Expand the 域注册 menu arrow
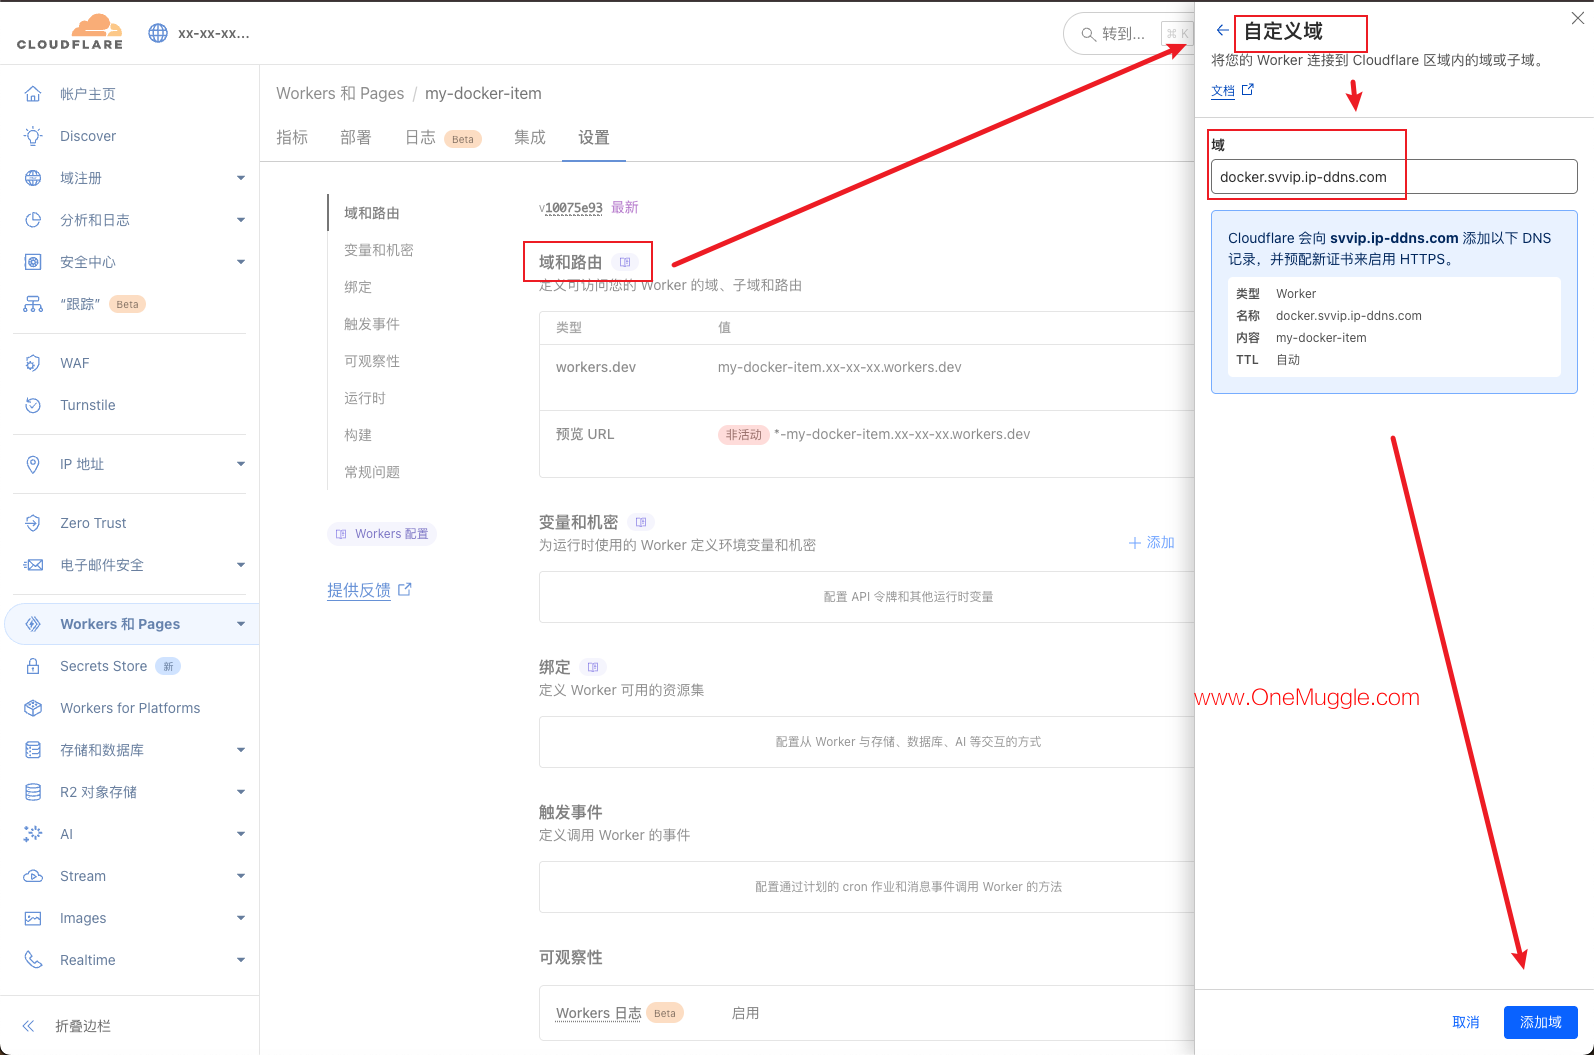1594x1055 pixels. (241, 178)
